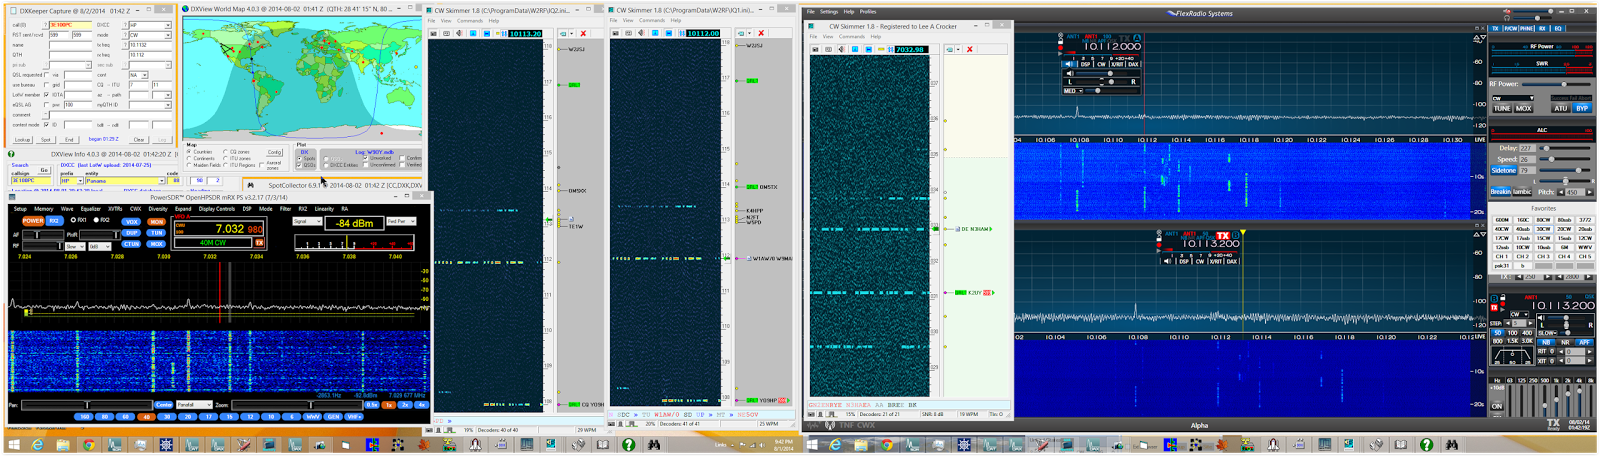Click the red X icon in third CW Skimmer
Viewport: 1600px width, 456px height.
(970, 49)
